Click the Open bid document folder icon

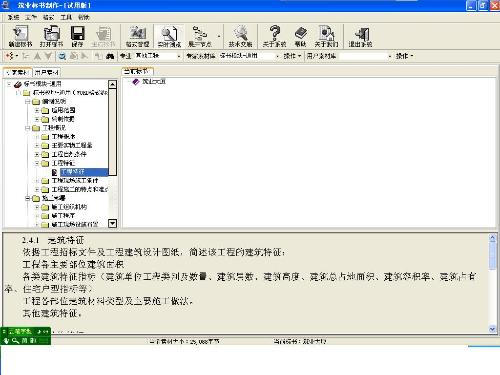[51, 36]
